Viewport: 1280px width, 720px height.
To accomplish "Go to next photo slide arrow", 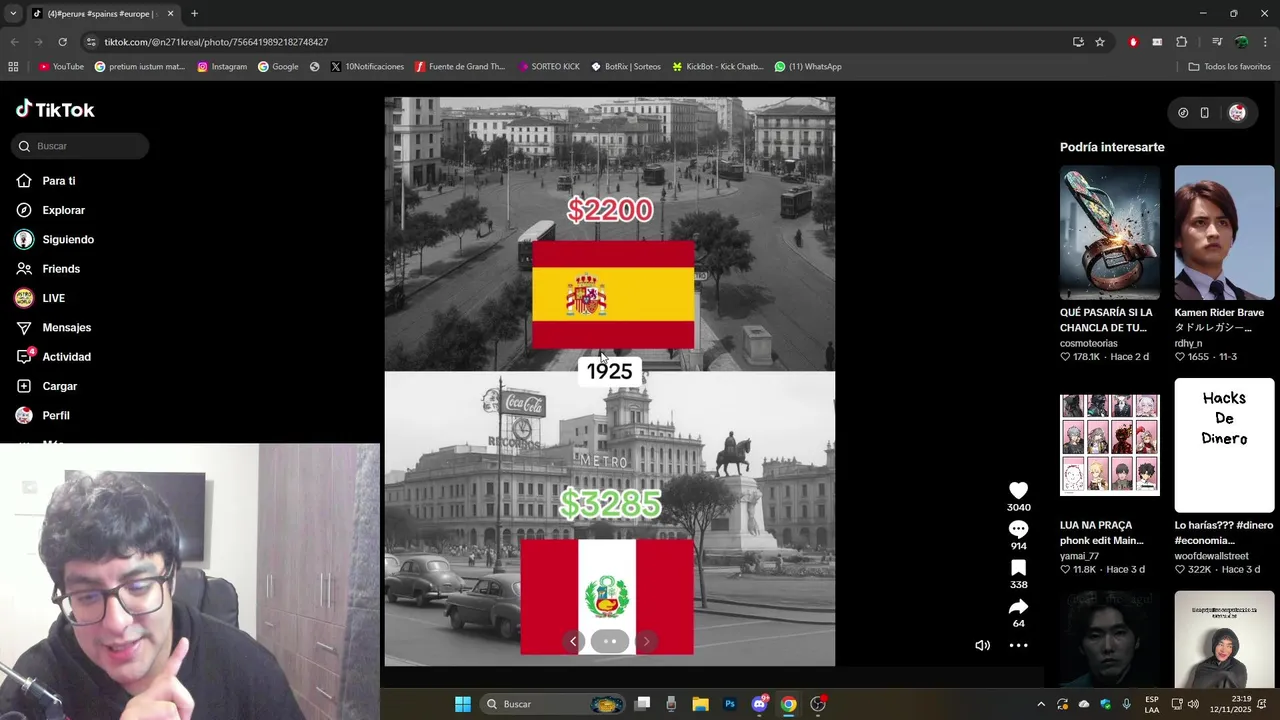I will click(x=646, y=641).
